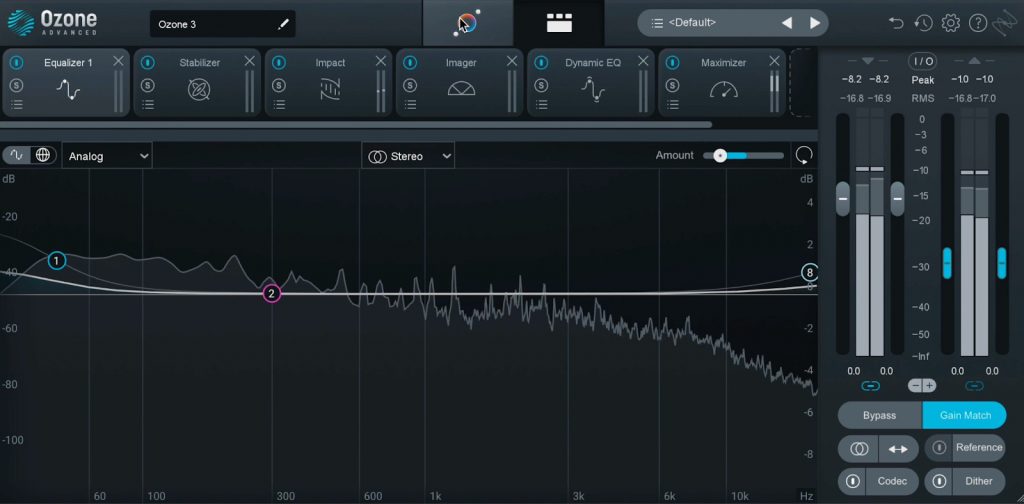Toggle Imager power button
The width and height of the screenshot is (1024, 504).
[x=410, y=63]
